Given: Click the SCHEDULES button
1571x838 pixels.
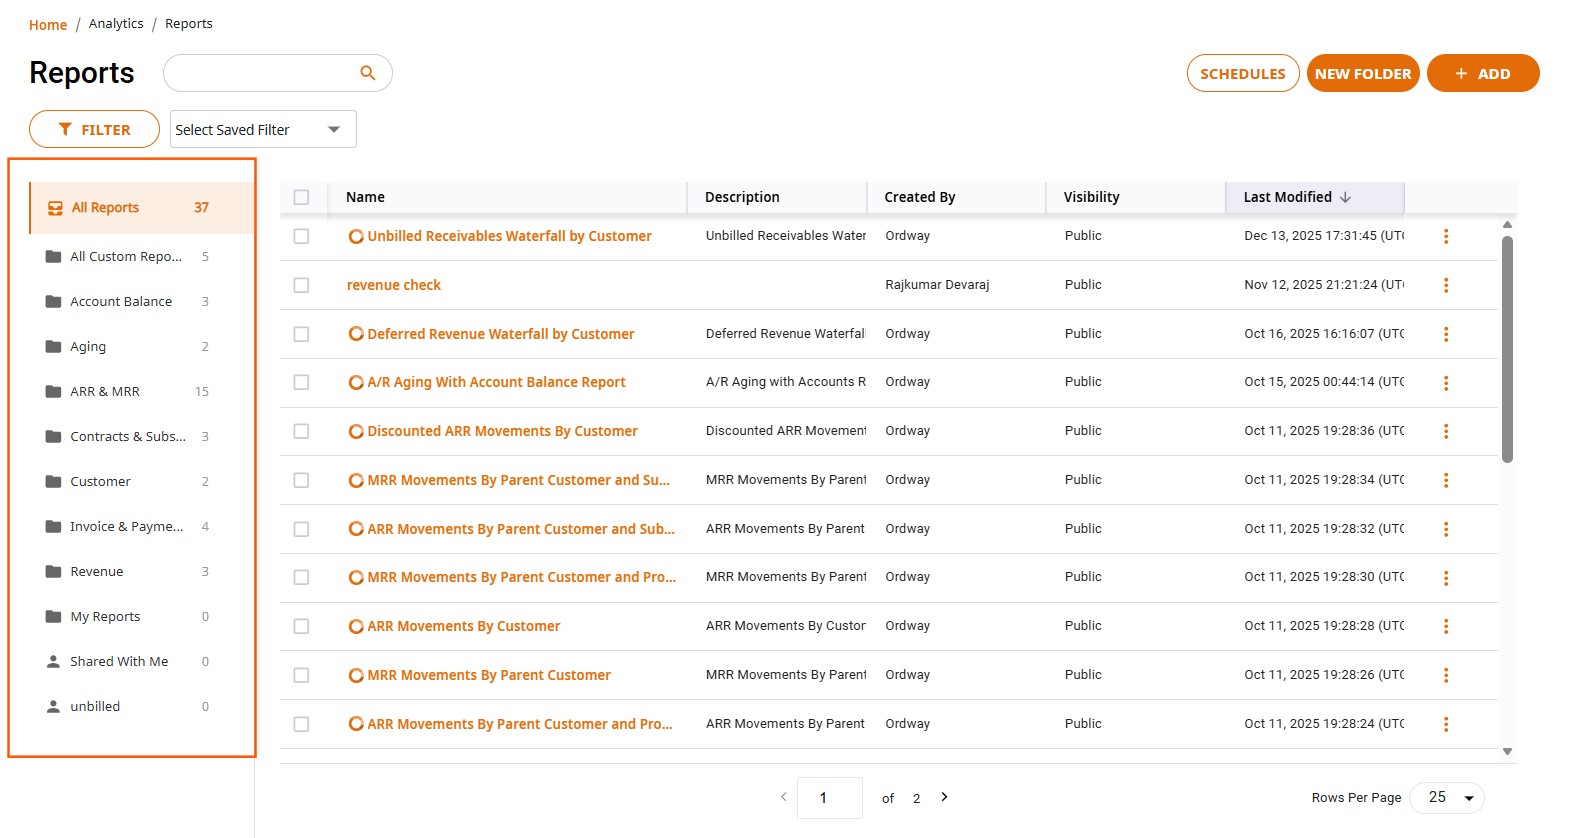Looking at the screenshot, I should [x=1243, y=73].
